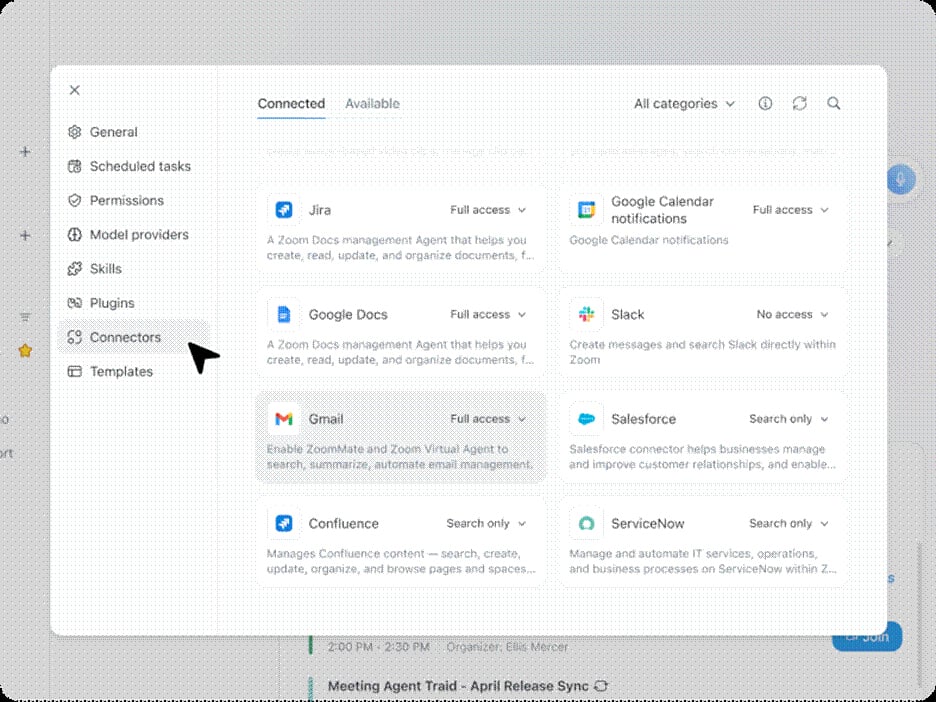Click 'Google Calendar notifications' description text
The height and width of the screenshot is (702, 936).
click(x=649, y=240)
